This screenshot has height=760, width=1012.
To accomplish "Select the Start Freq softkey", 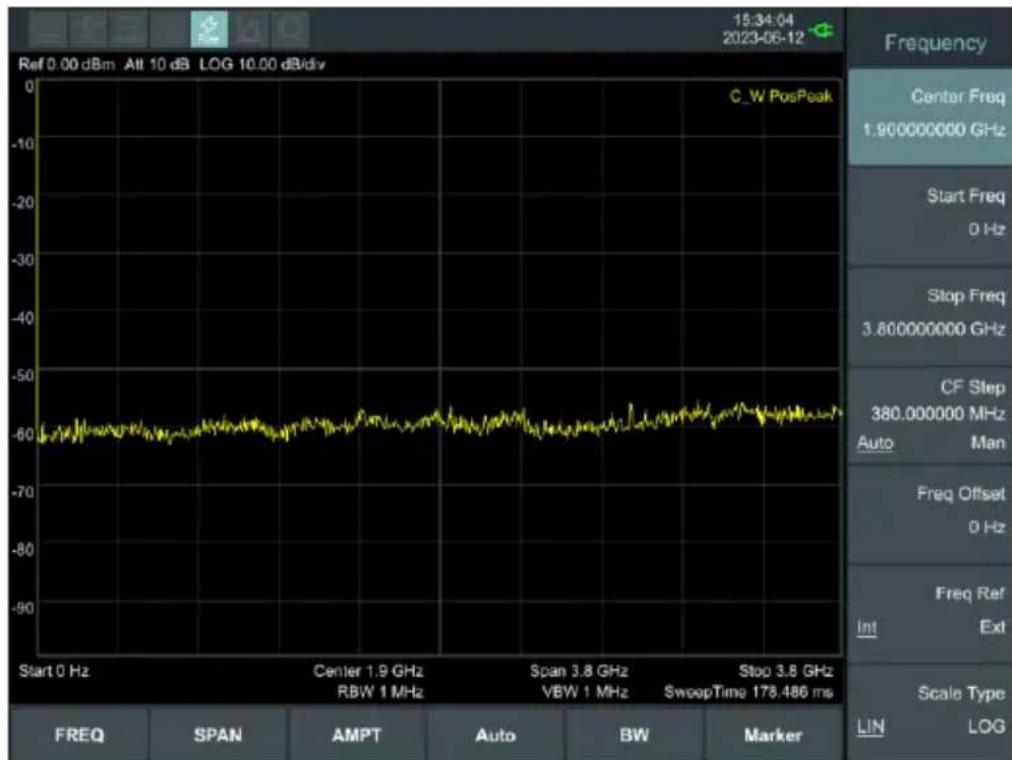I will 930,214.
